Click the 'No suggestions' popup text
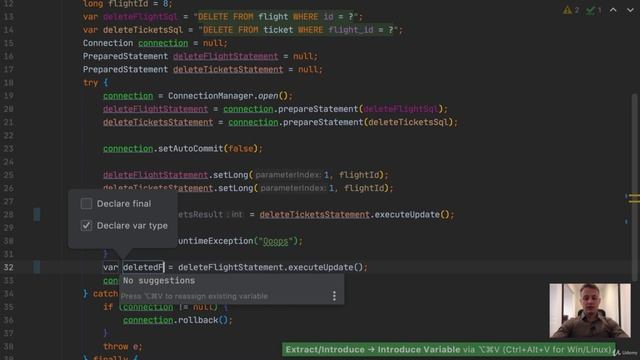The height and width of the screenshot is (360, 640). 159,281
